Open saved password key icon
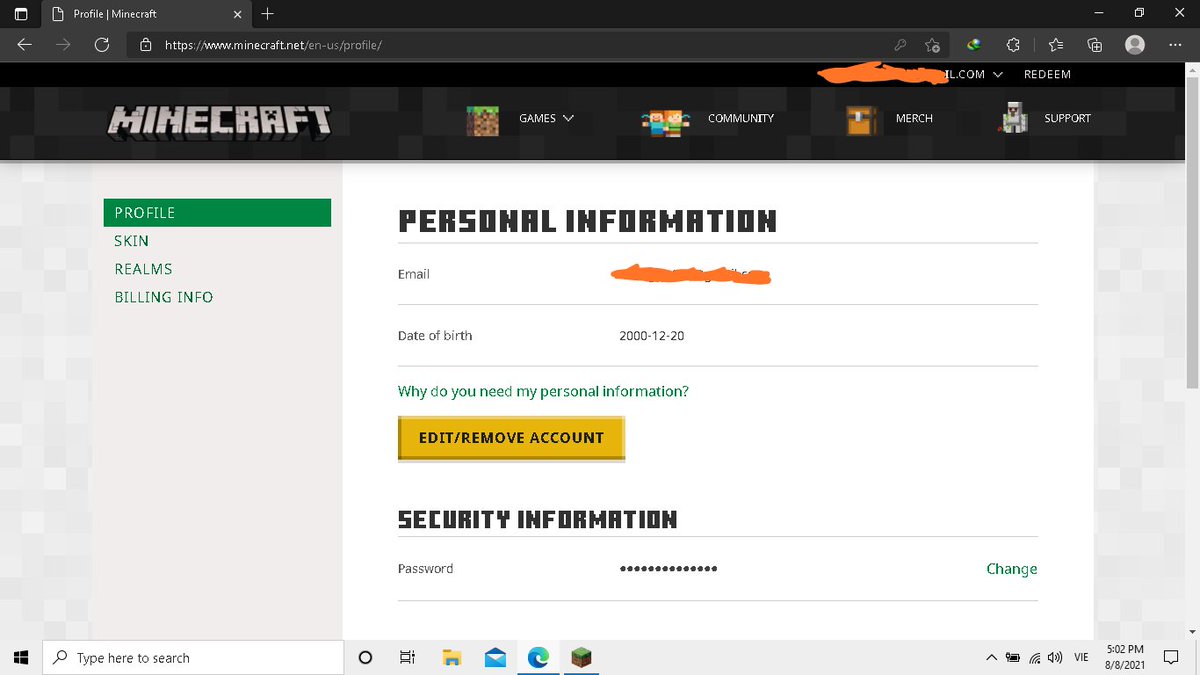This screenshot has height=675, width=1200. [900, 45]
